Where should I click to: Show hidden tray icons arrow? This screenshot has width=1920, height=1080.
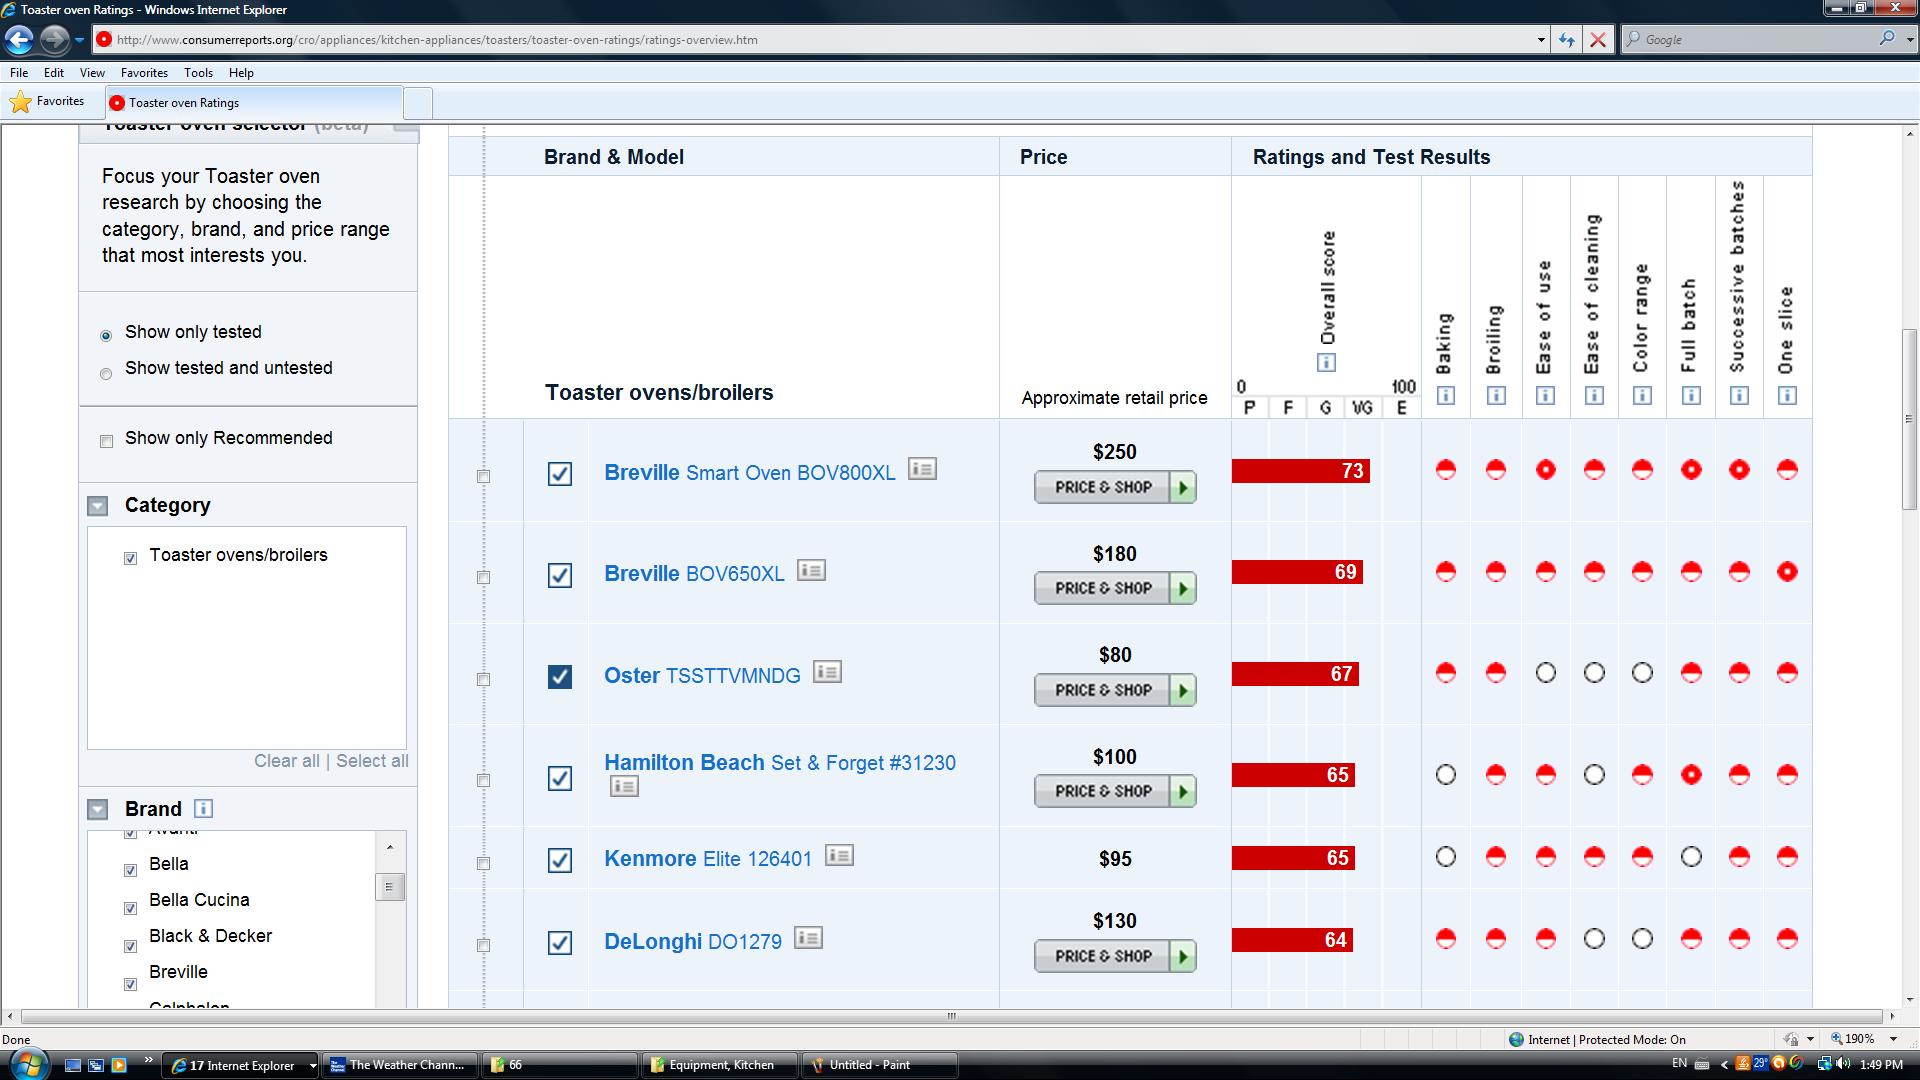1724,1064
